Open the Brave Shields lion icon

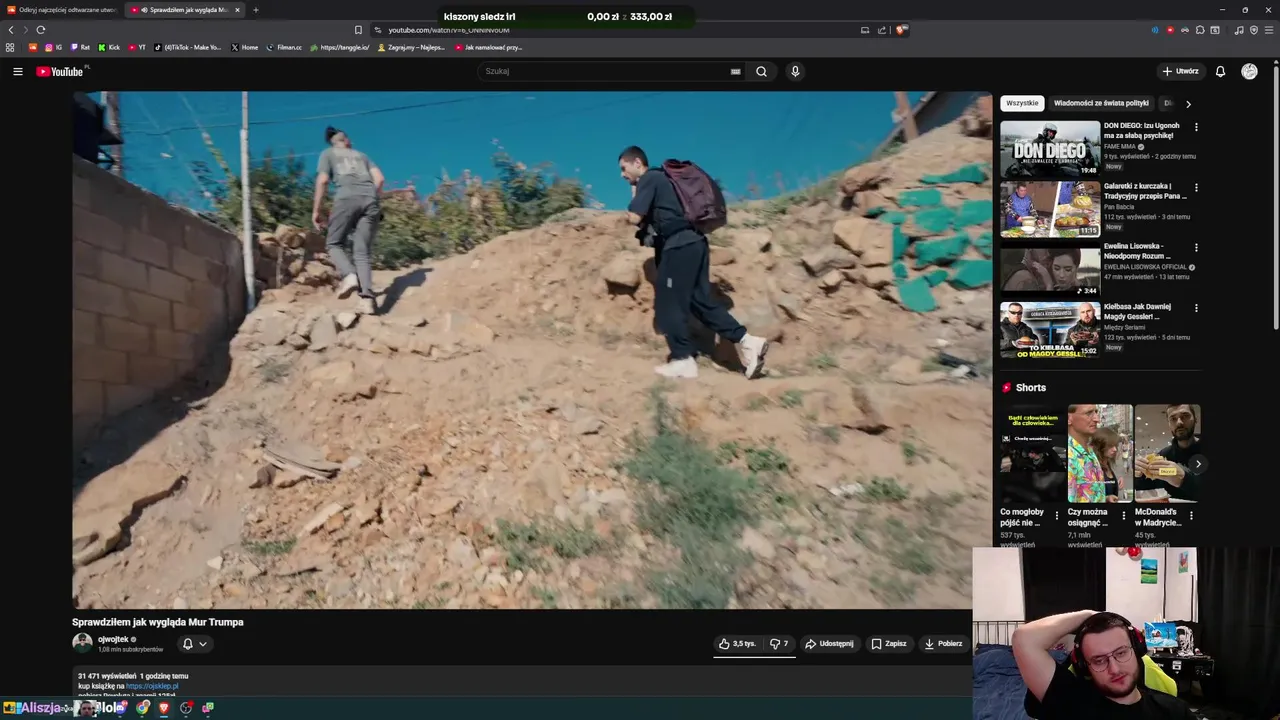point(900,30)
